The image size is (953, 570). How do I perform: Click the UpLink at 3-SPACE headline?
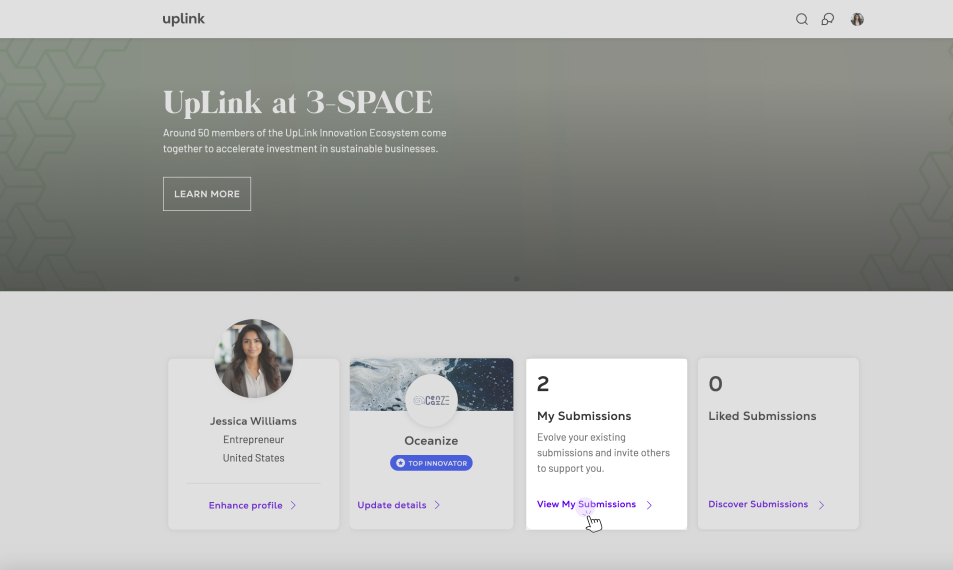298,102
